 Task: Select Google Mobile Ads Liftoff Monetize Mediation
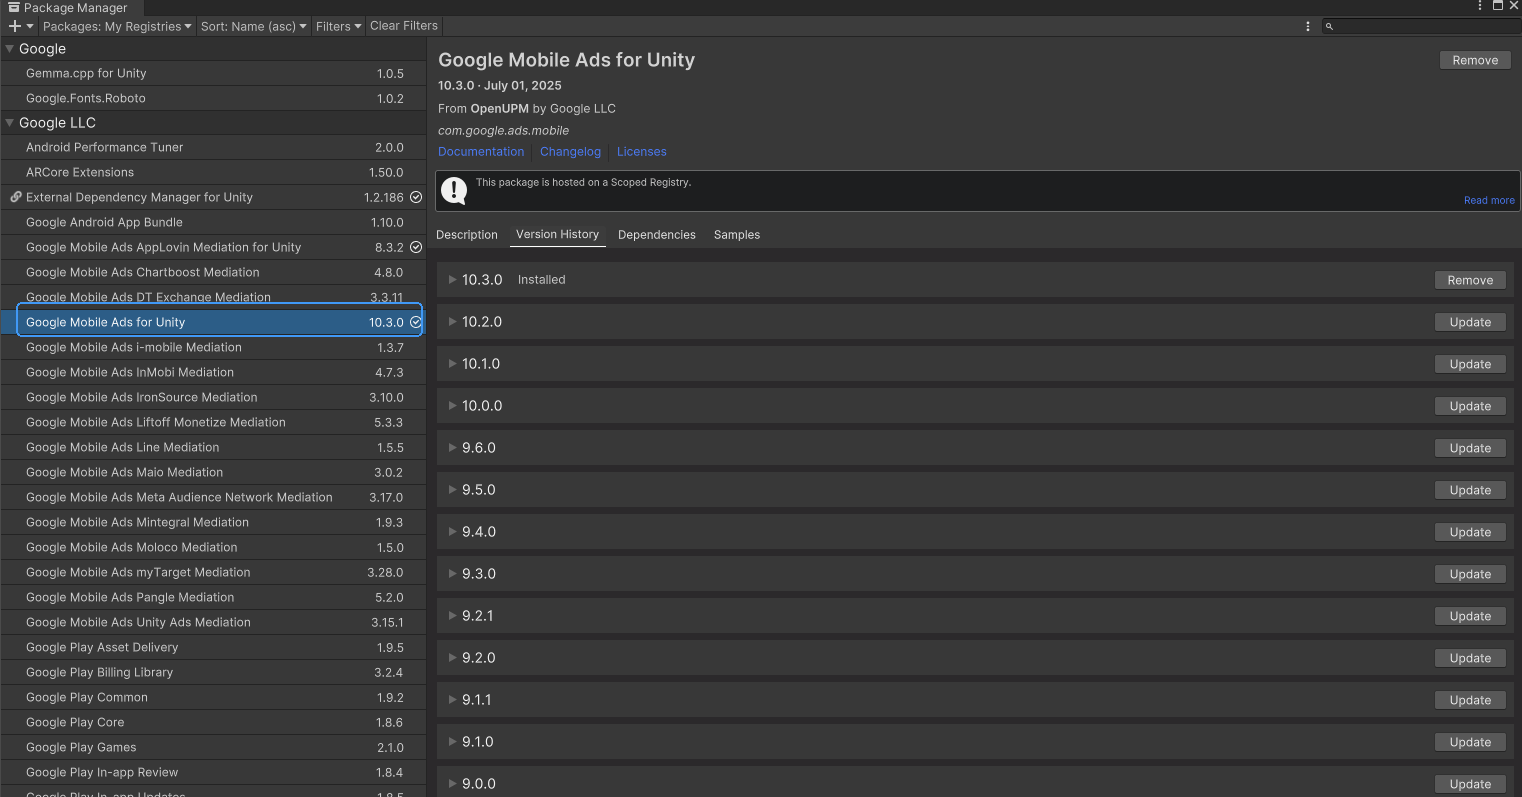click(213, 422)
